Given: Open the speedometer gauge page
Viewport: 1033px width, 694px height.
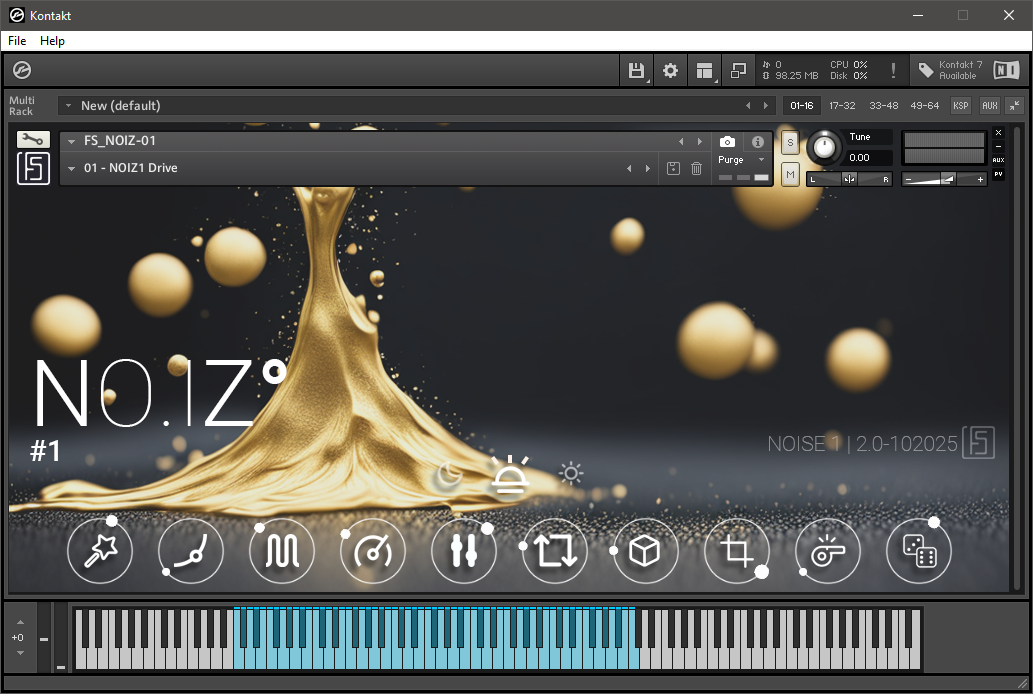Looking at the screenshot, I should pyautogui.click(x=373, y=551).
